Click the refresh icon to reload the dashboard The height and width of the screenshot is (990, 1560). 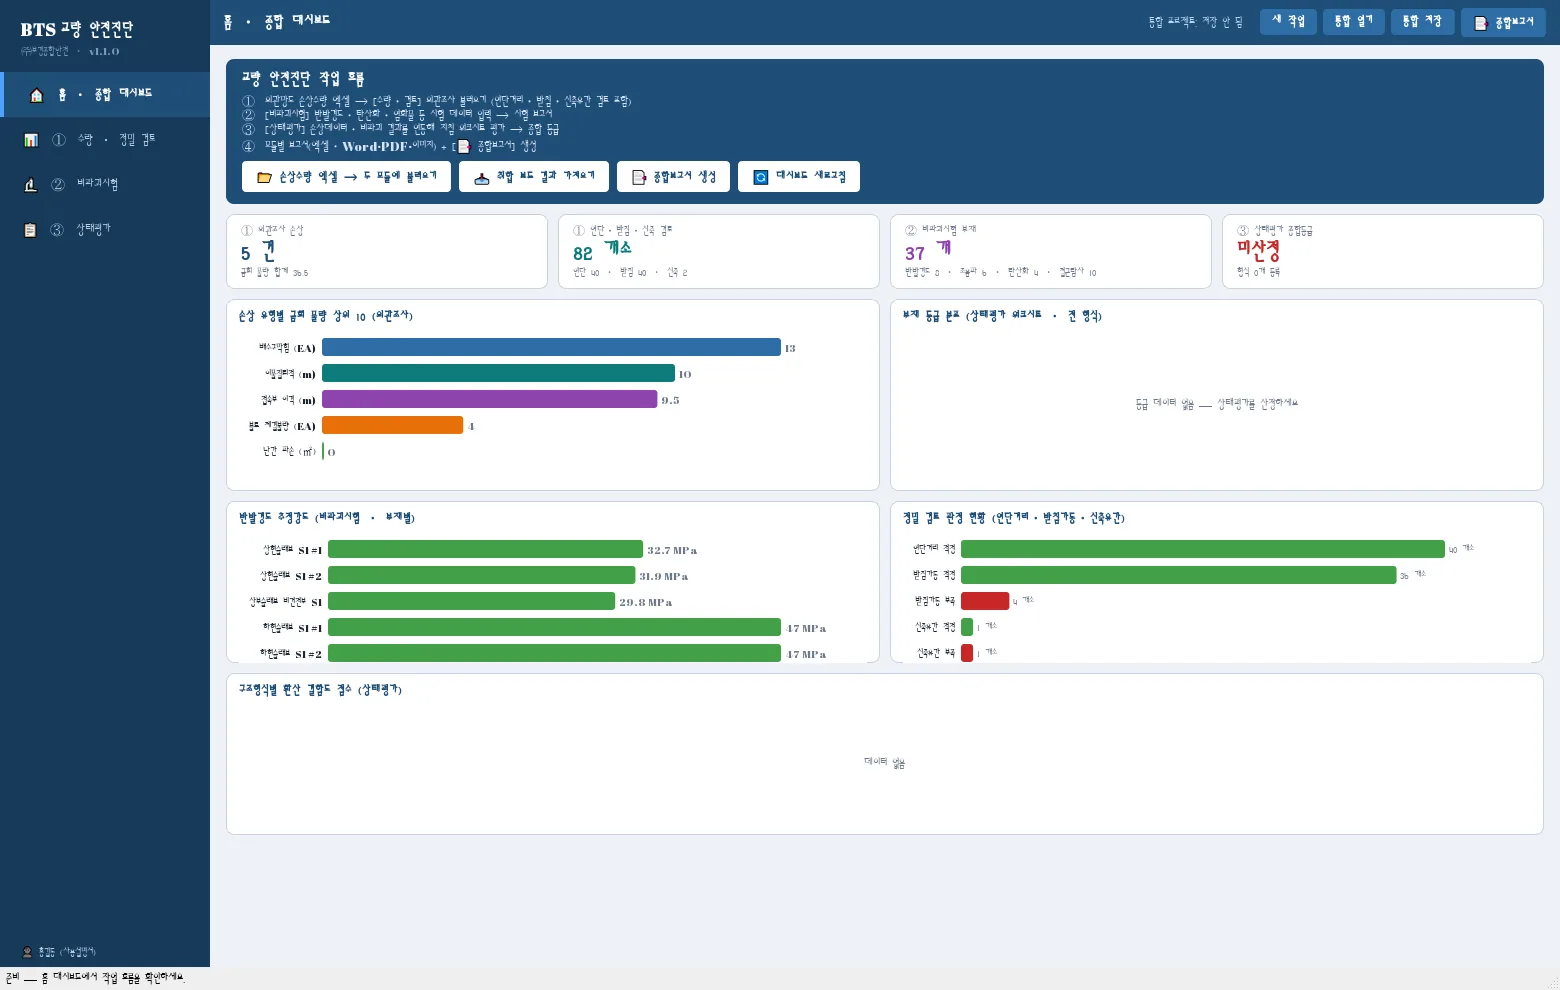click(x=761, y=177)
